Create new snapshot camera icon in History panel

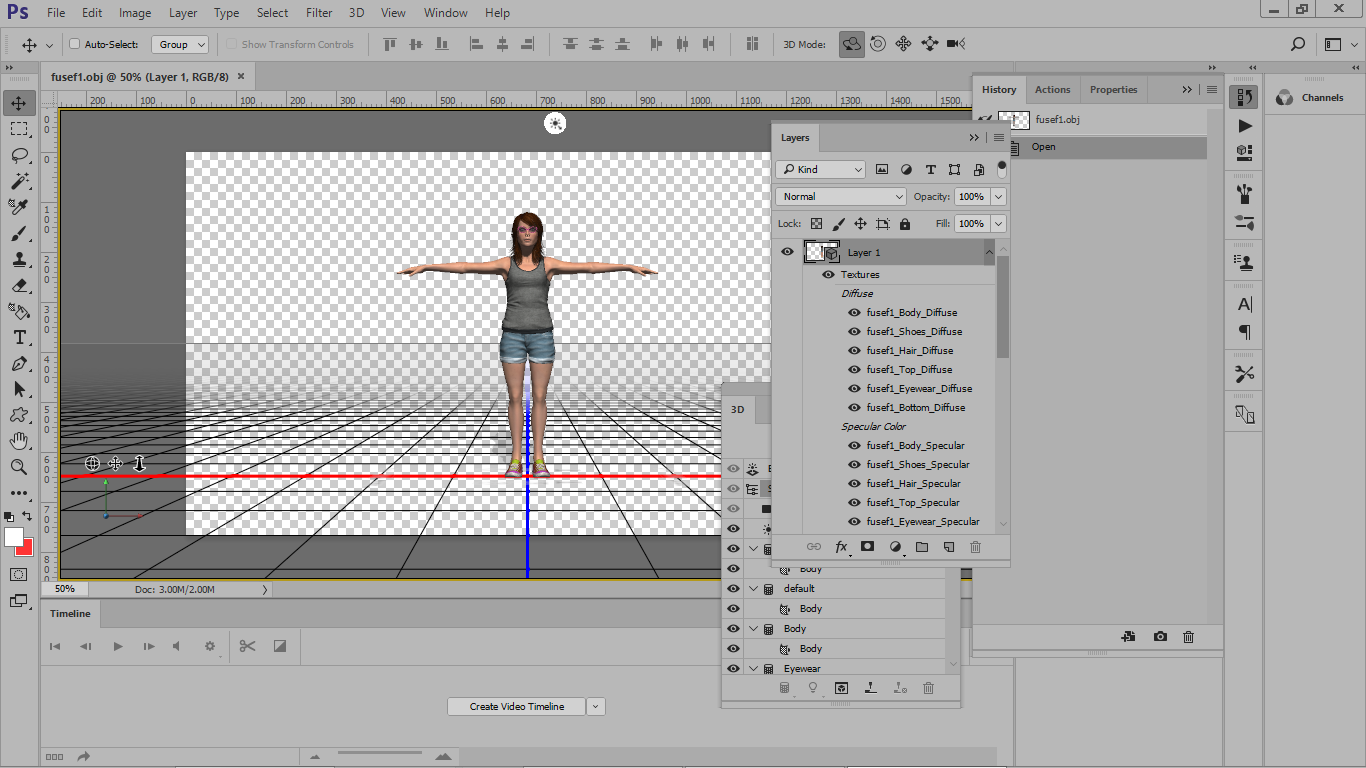pyautogui.click(x=1160, y=636)
